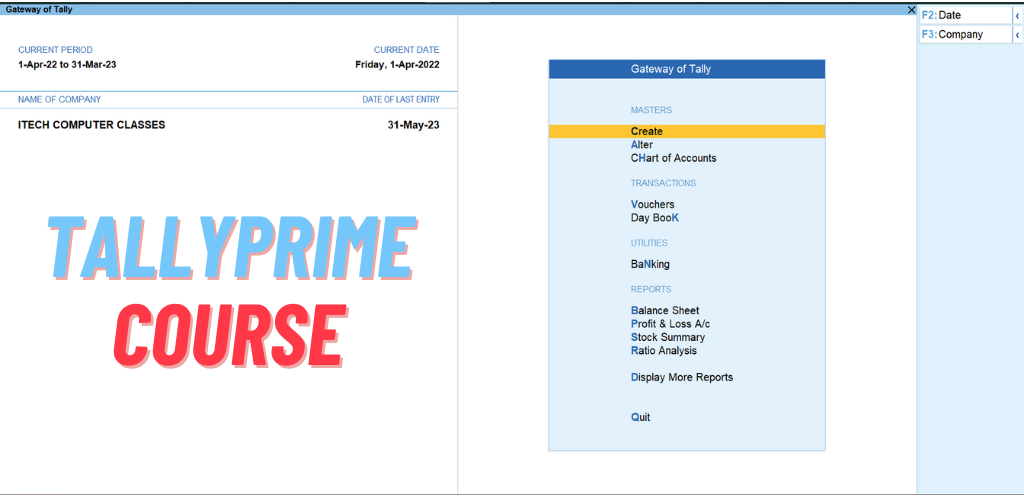Click the F2: Date button
The image size is (1024, 500).
[965, 15]
